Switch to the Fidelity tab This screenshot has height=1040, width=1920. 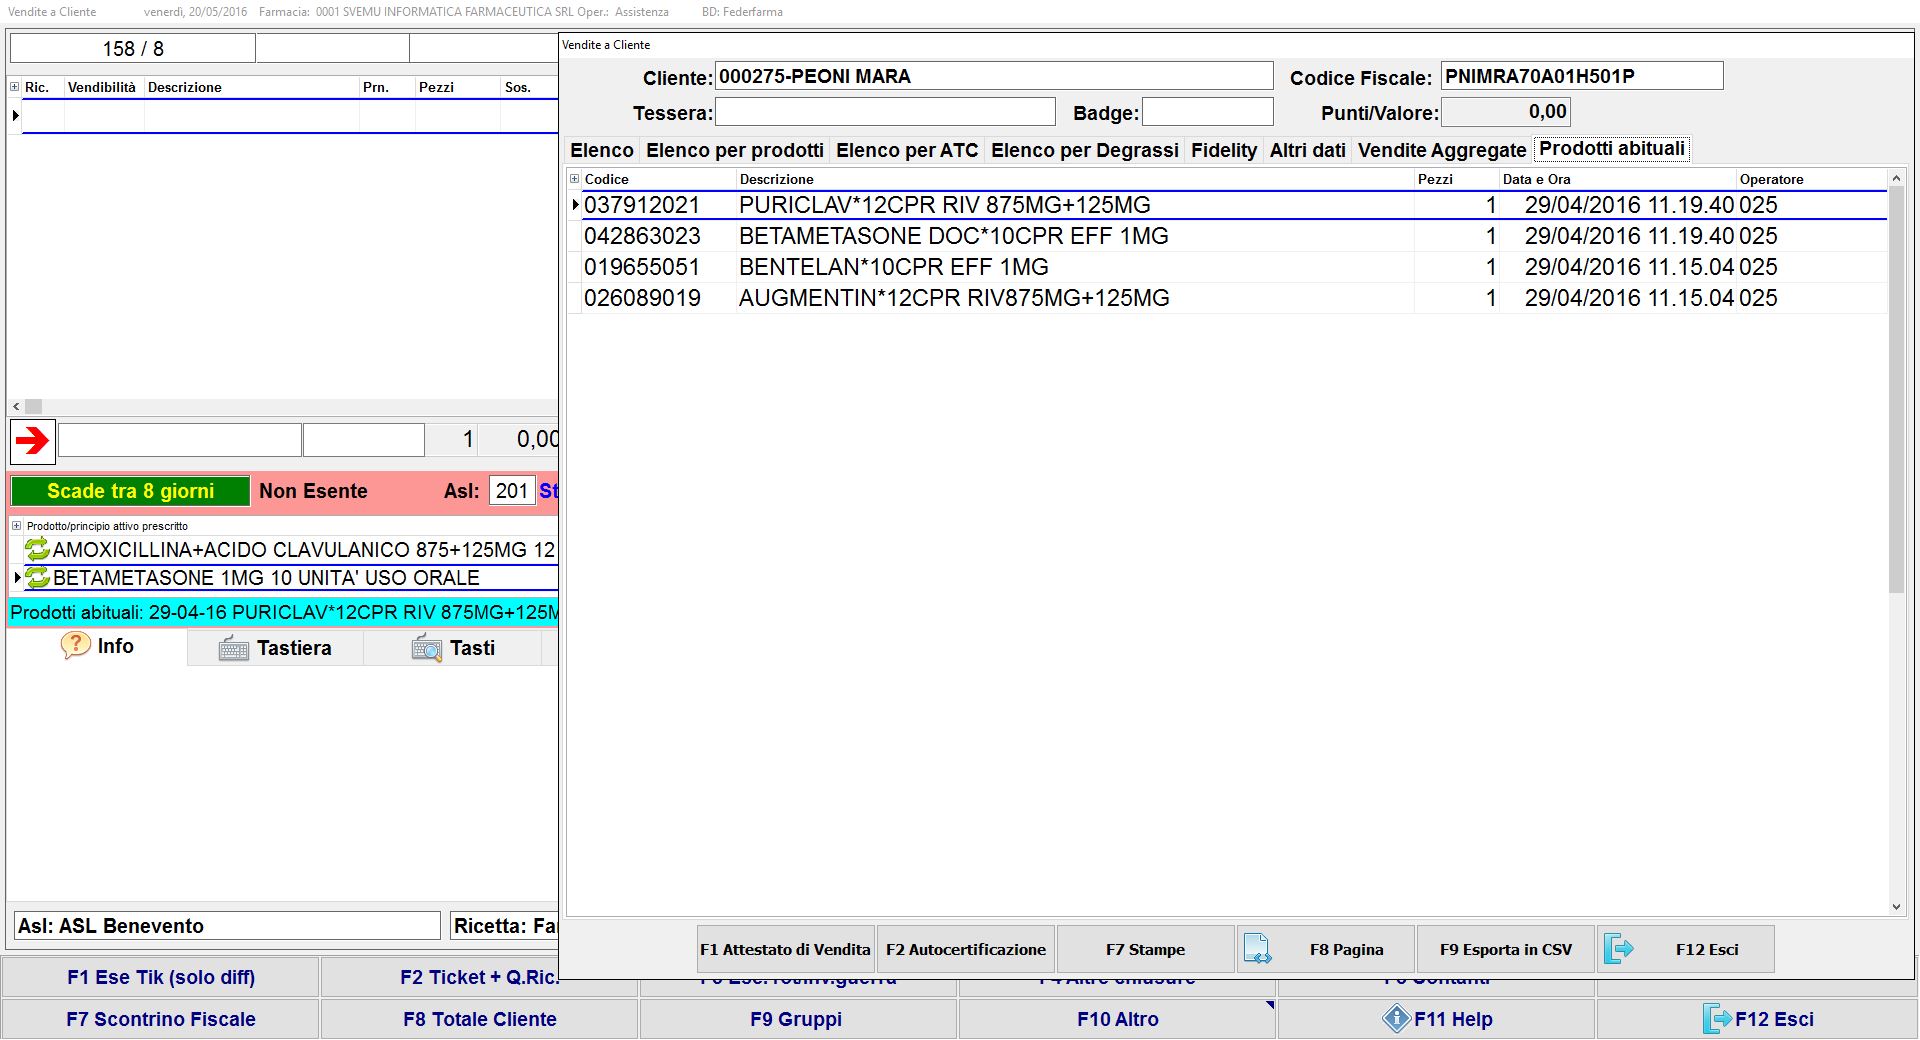click(1223, 150)
